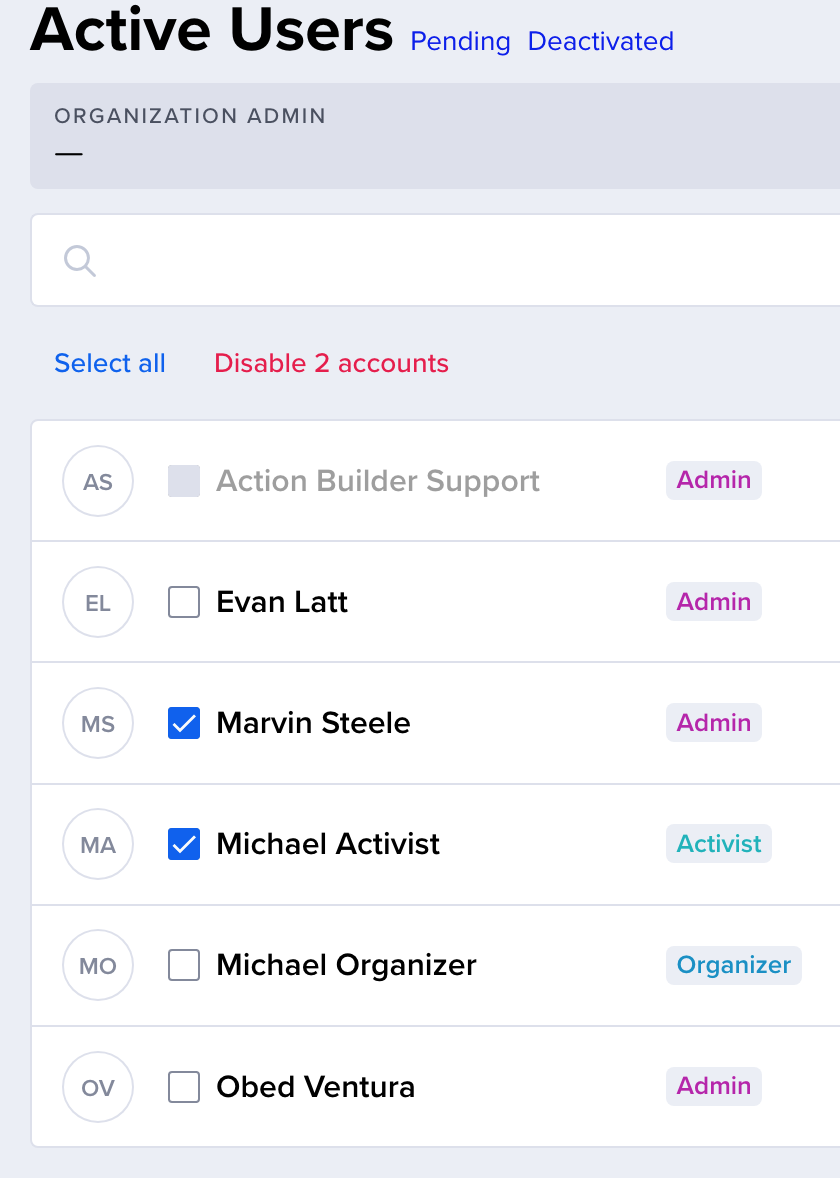Open the Obed Ventura user name
This screenshot has width=840, height=1178.
click(316, 1086)
